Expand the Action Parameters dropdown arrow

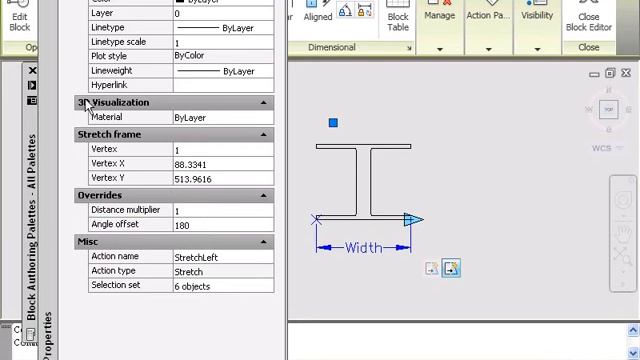489,49
